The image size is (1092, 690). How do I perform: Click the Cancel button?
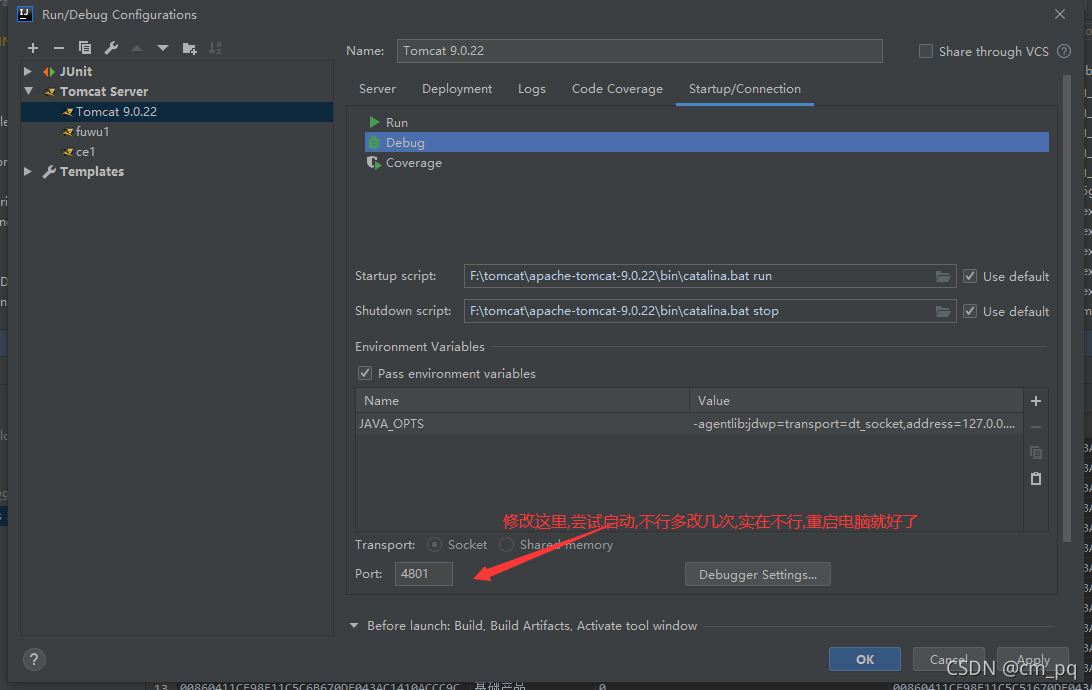point(948,659)
